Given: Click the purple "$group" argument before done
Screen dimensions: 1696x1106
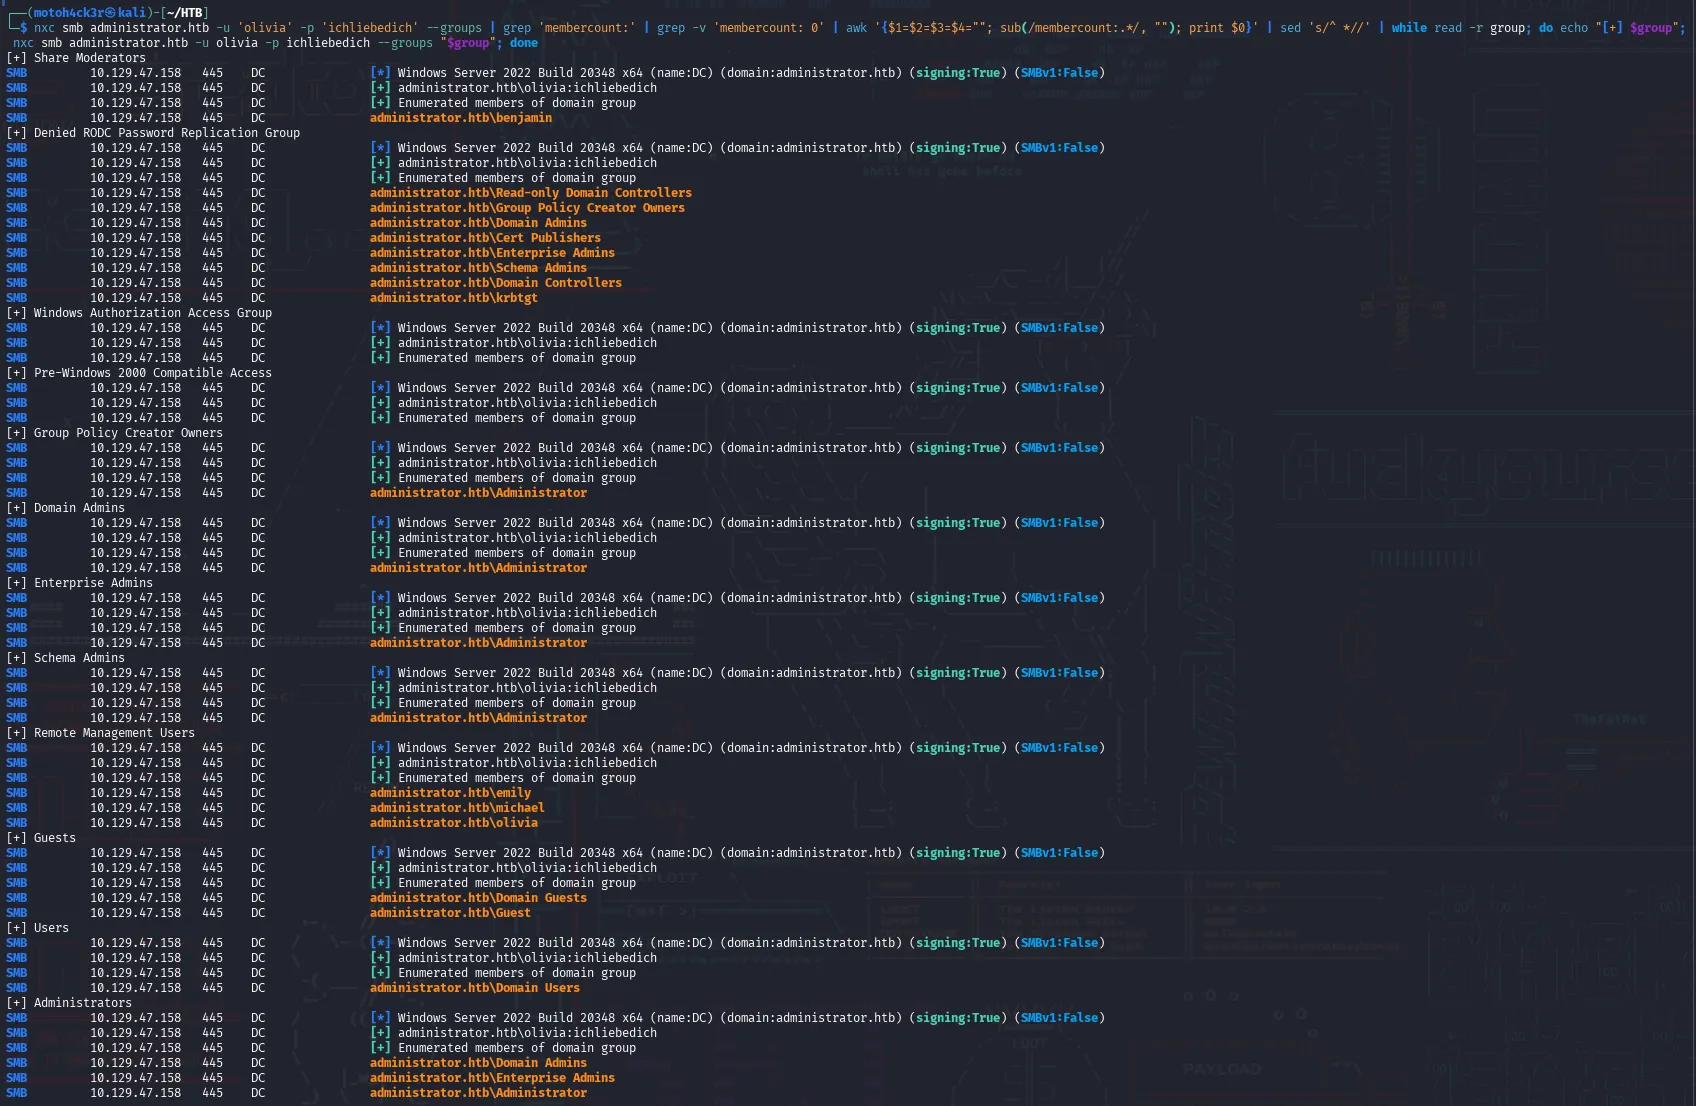Looking at the screenshot, I should tap(468, 43).
